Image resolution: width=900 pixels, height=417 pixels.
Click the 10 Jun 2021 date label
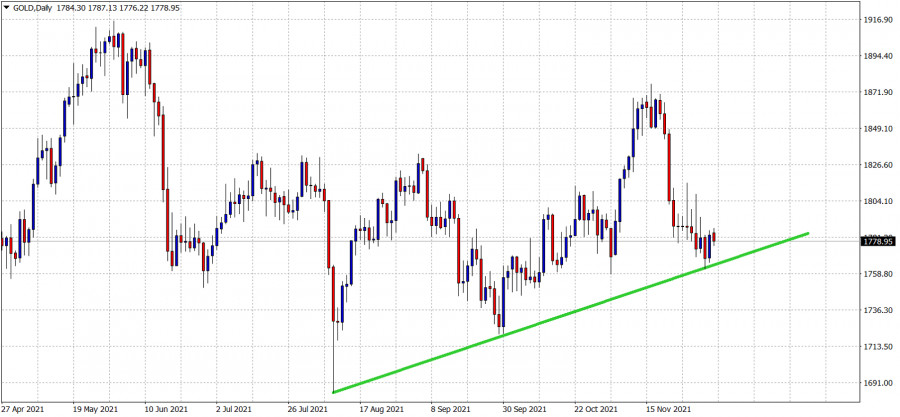point(166,411)
